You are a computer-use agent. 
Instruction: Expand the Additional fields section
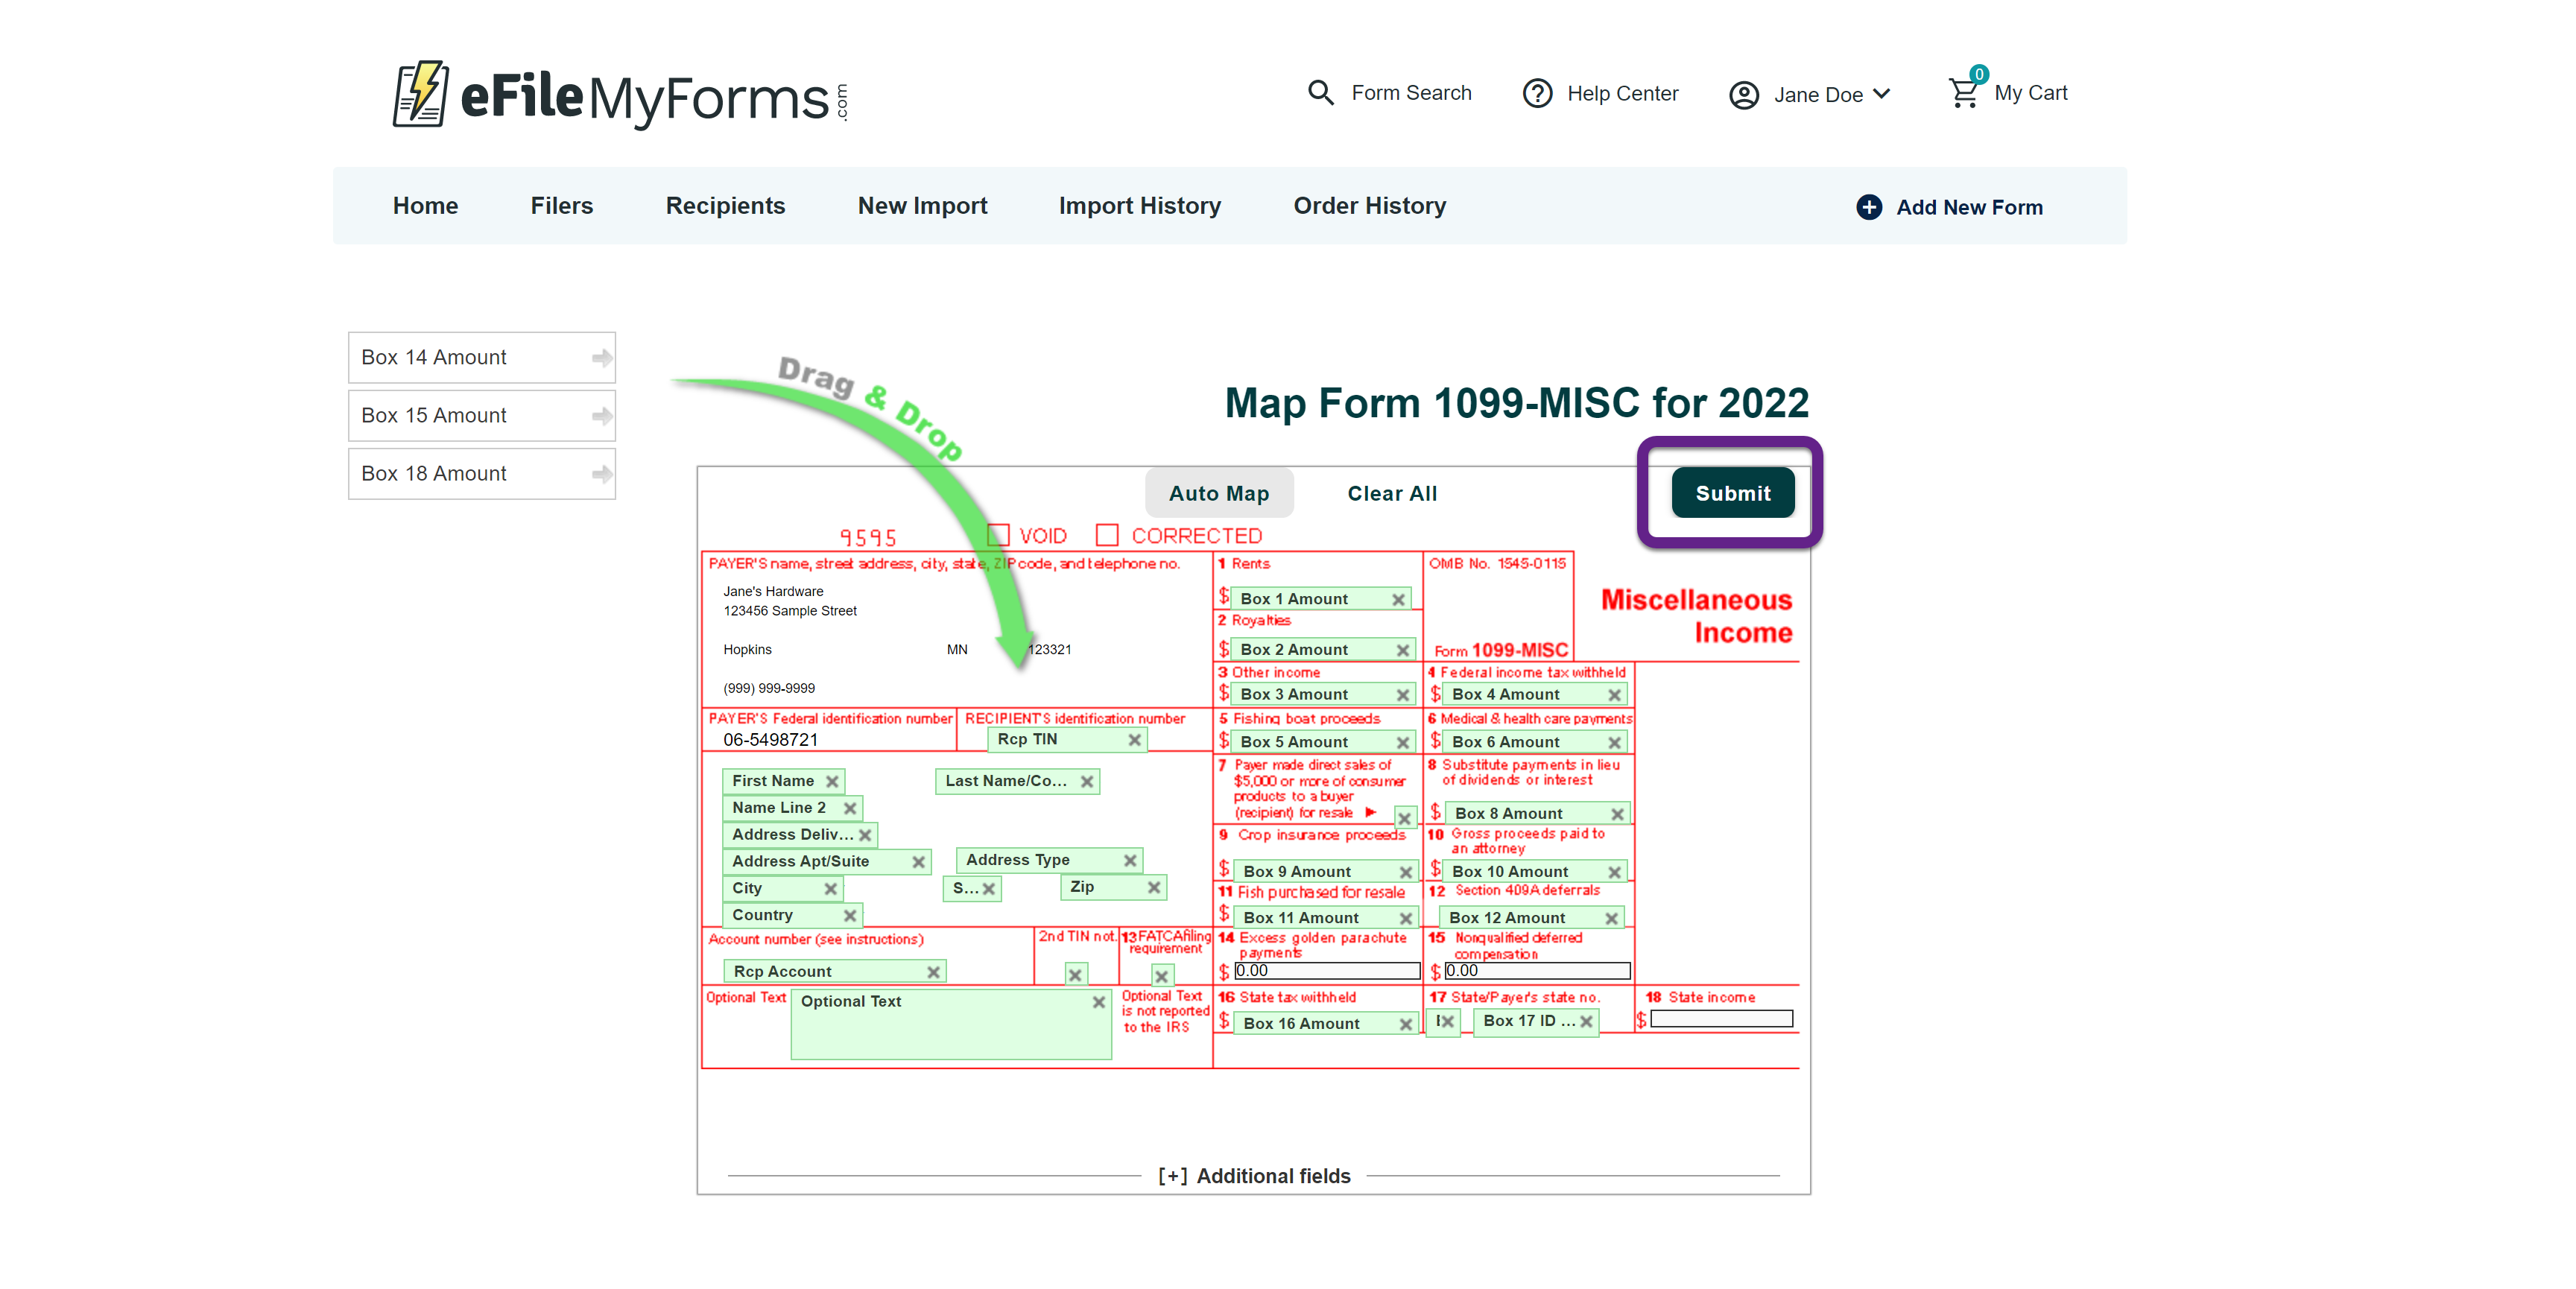pyautogui.click(x=1253, y=1176)
